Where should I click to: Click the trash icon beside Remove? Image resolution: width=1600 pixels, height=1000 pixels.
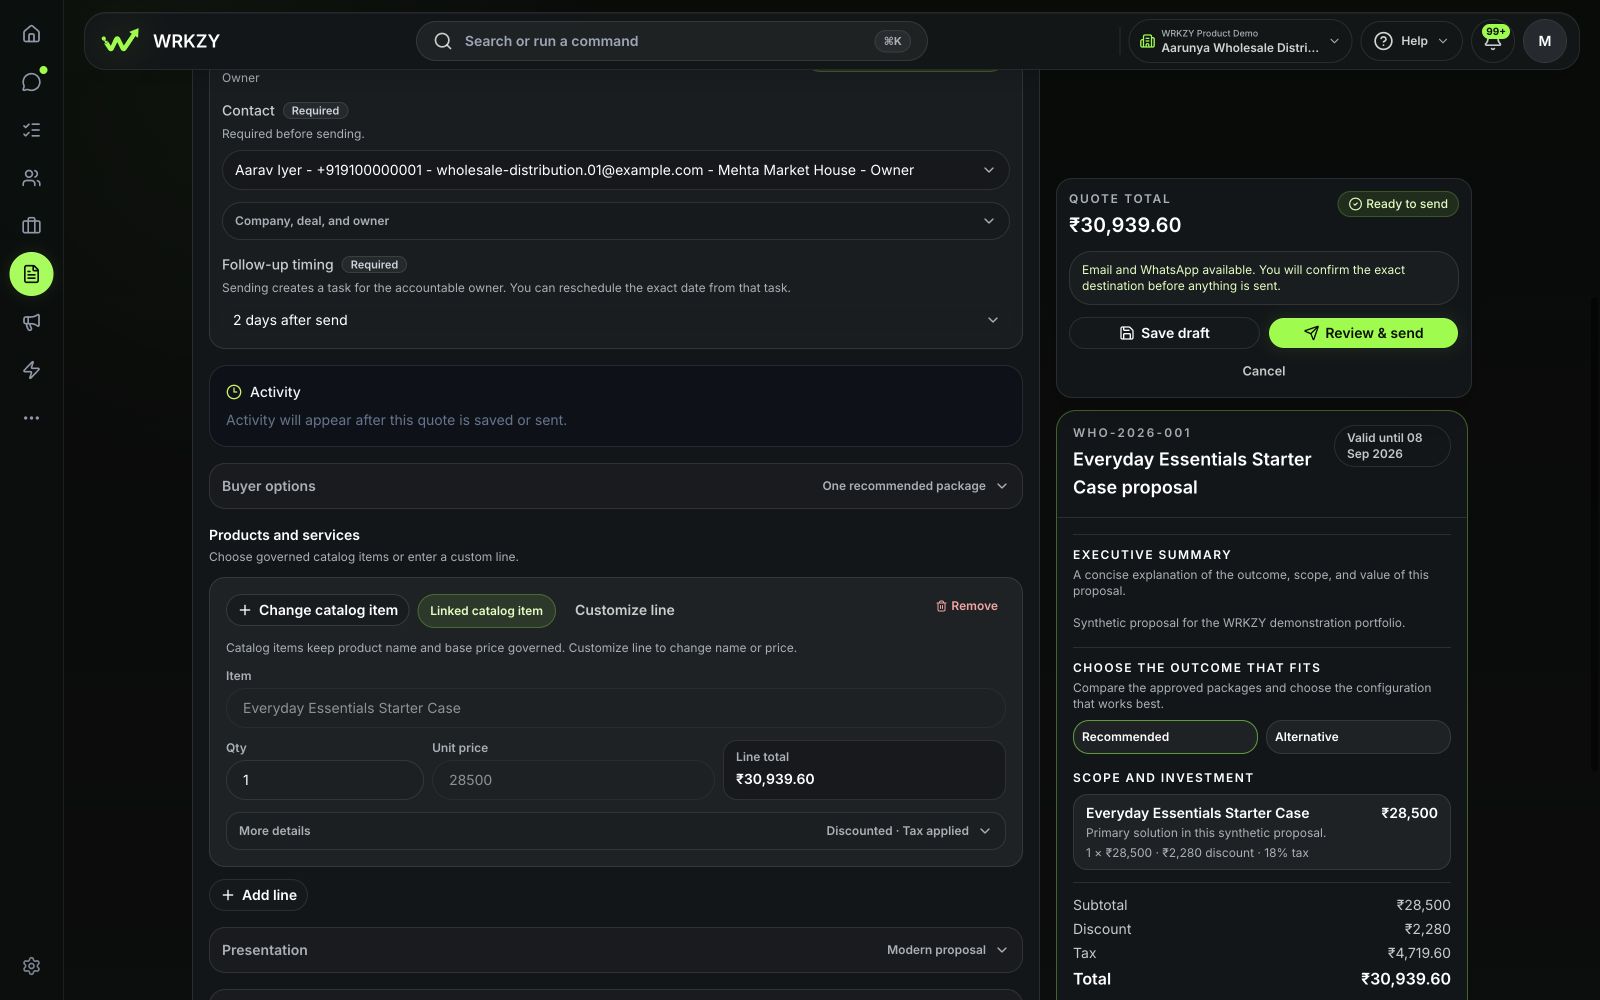point(941,606)
